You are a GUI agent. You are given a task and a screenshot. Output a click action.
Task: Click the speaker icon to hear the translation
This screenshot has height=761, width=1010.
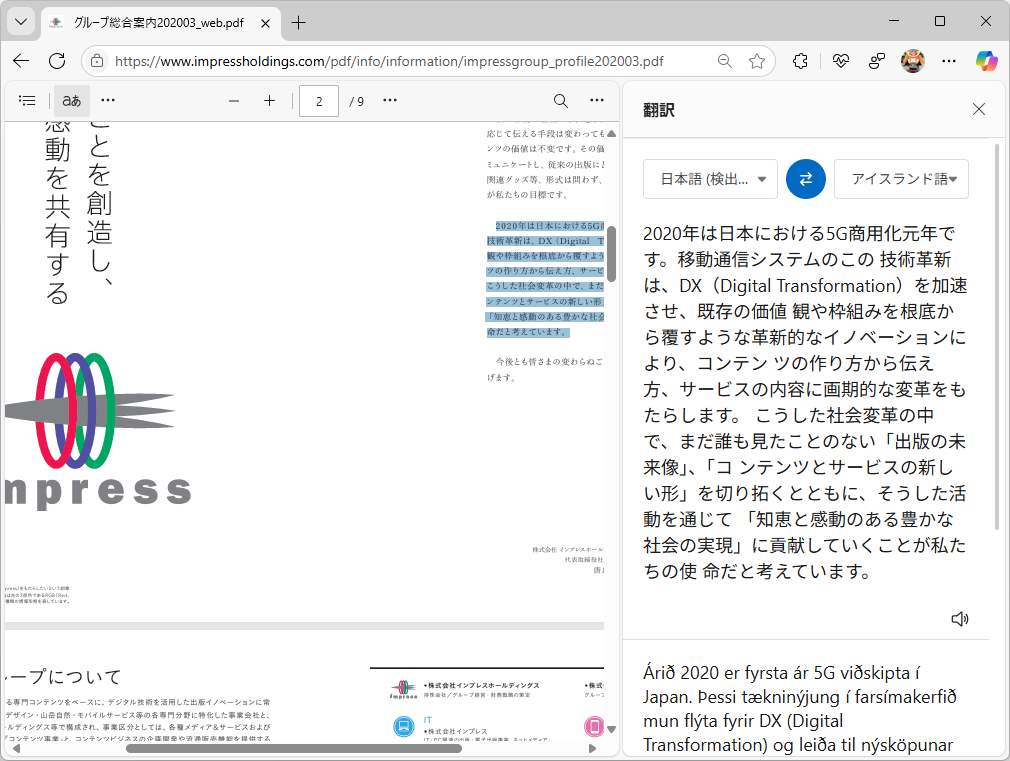tap(959, 618)
